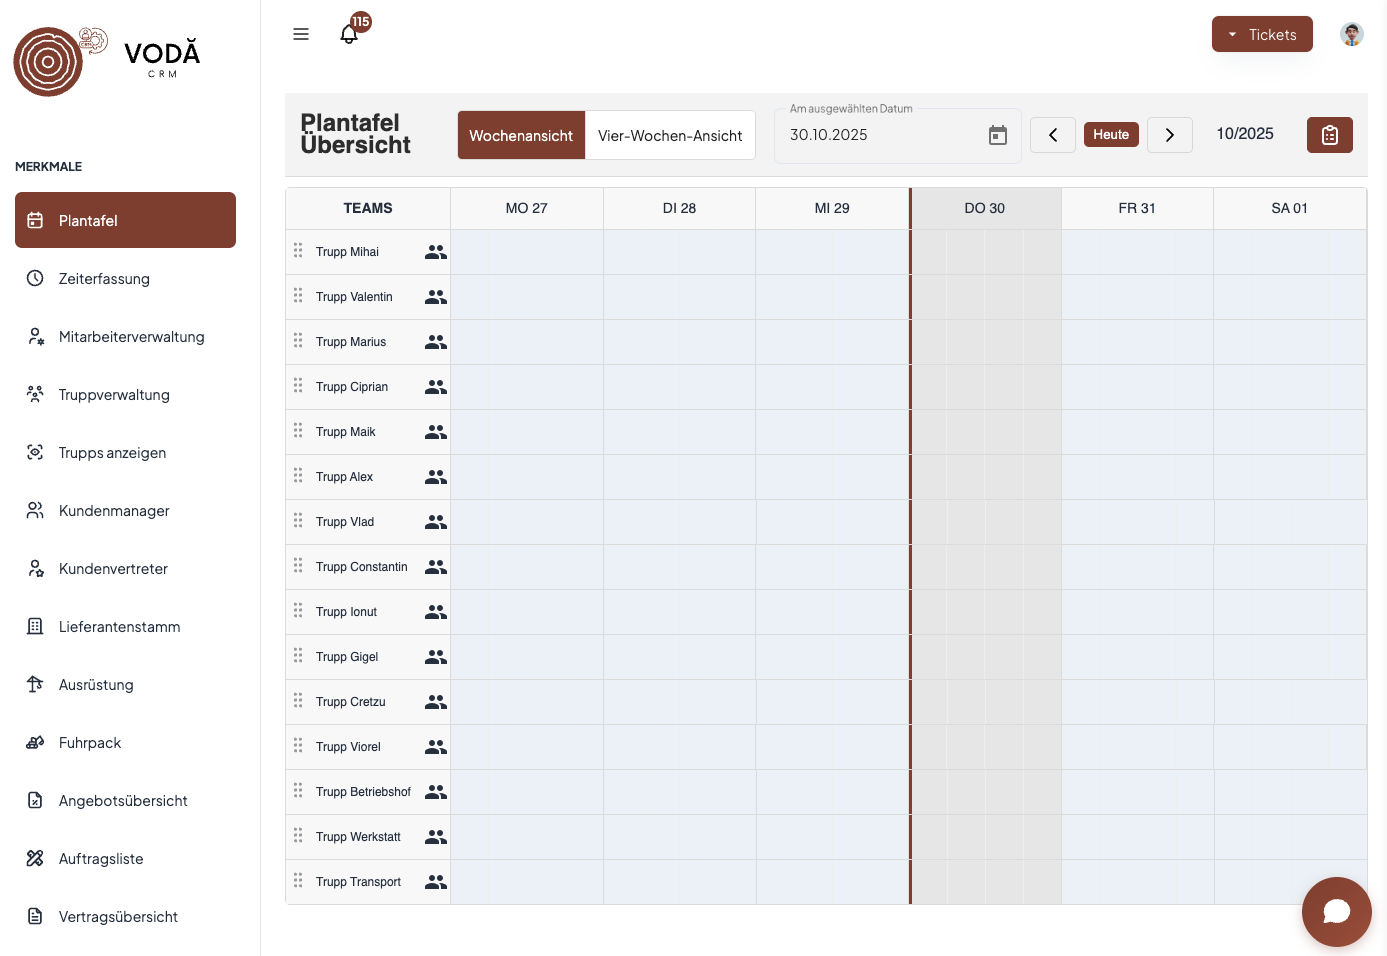Switch to Vier-Wochen-Ansicht view
This screenshot has width=1387, height=956.
point(670,135)
